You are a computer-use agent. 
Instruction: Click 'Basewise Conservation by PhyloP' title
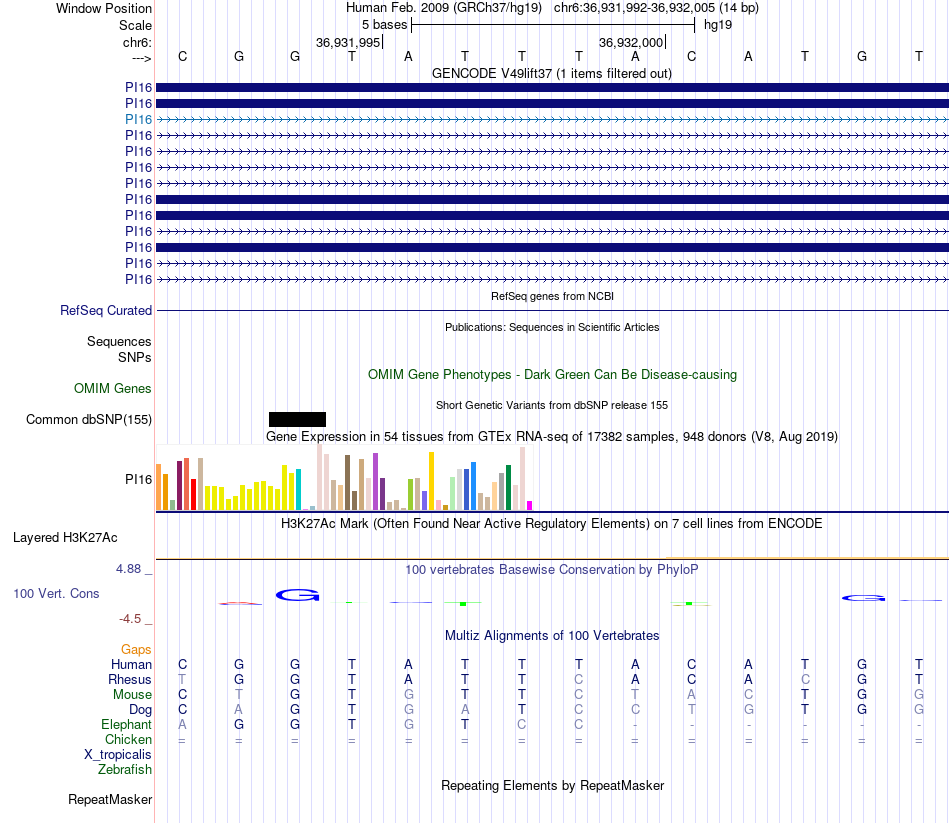coord(552,570)
